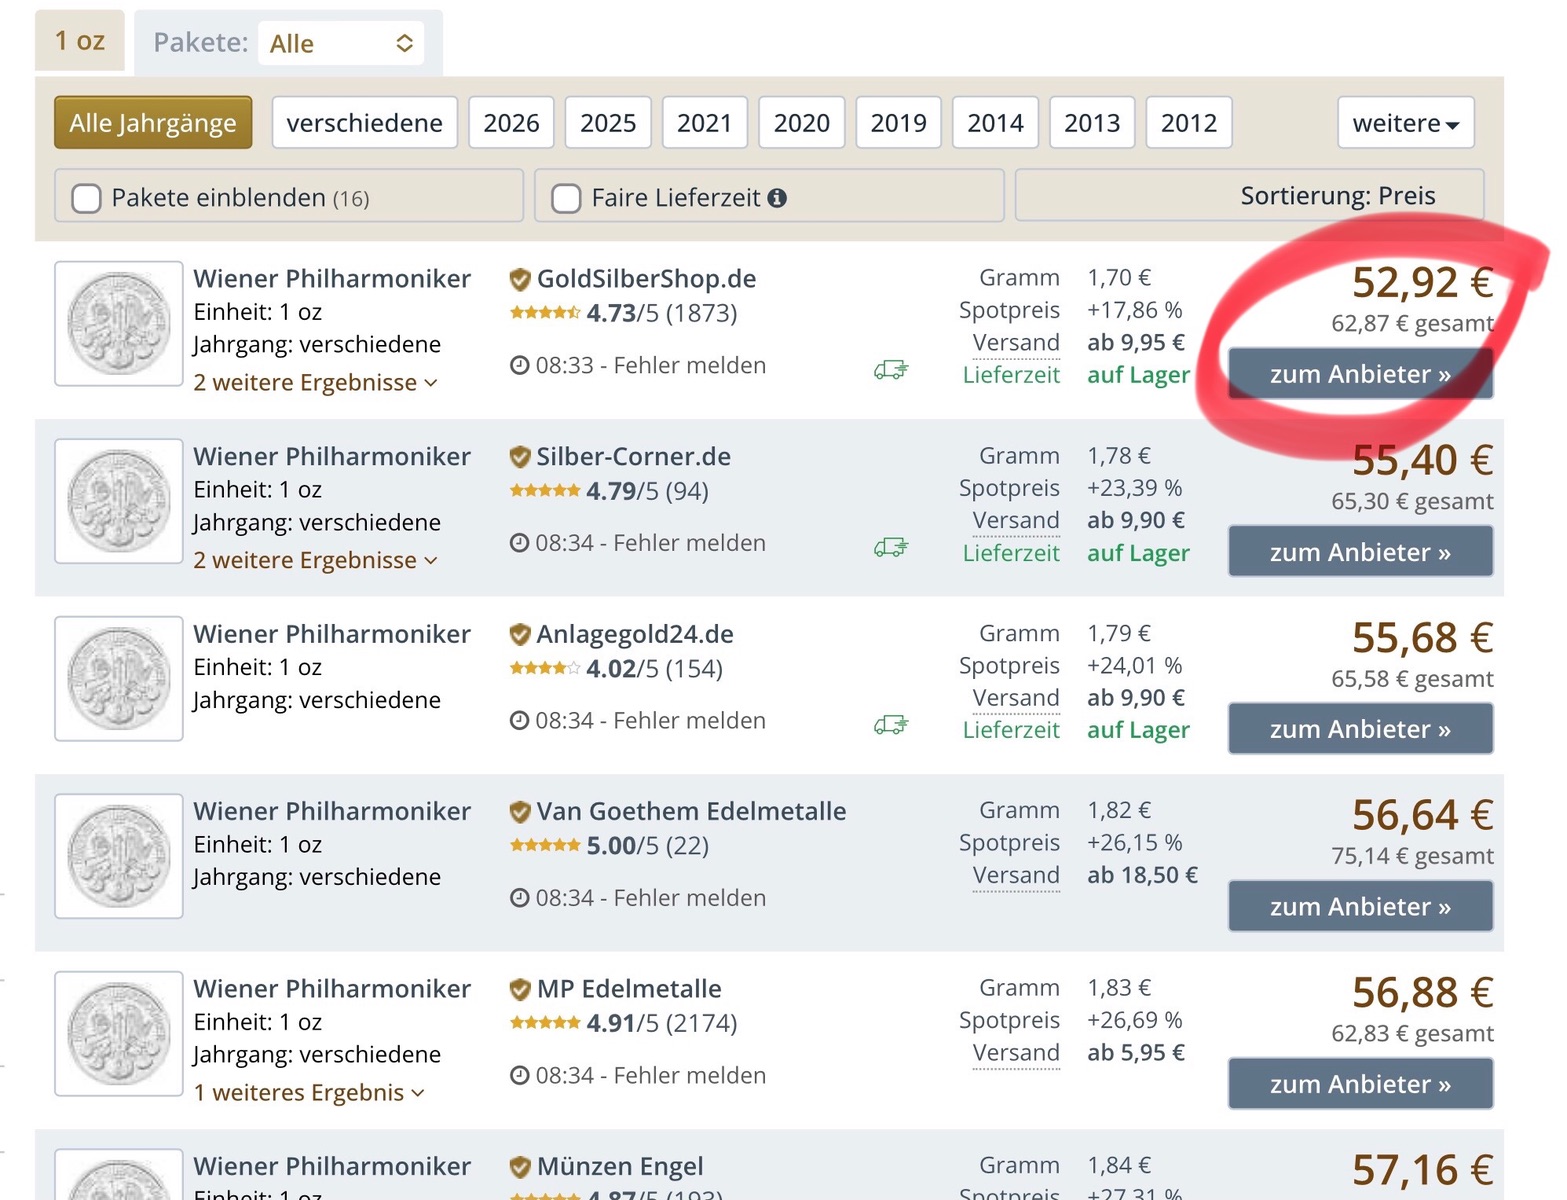Image resolution: width=1567 pixels, height=1200 pixels.
Task: Click the delivery truck icon for GoldSilberShop.de
Action: pos(890,370)
